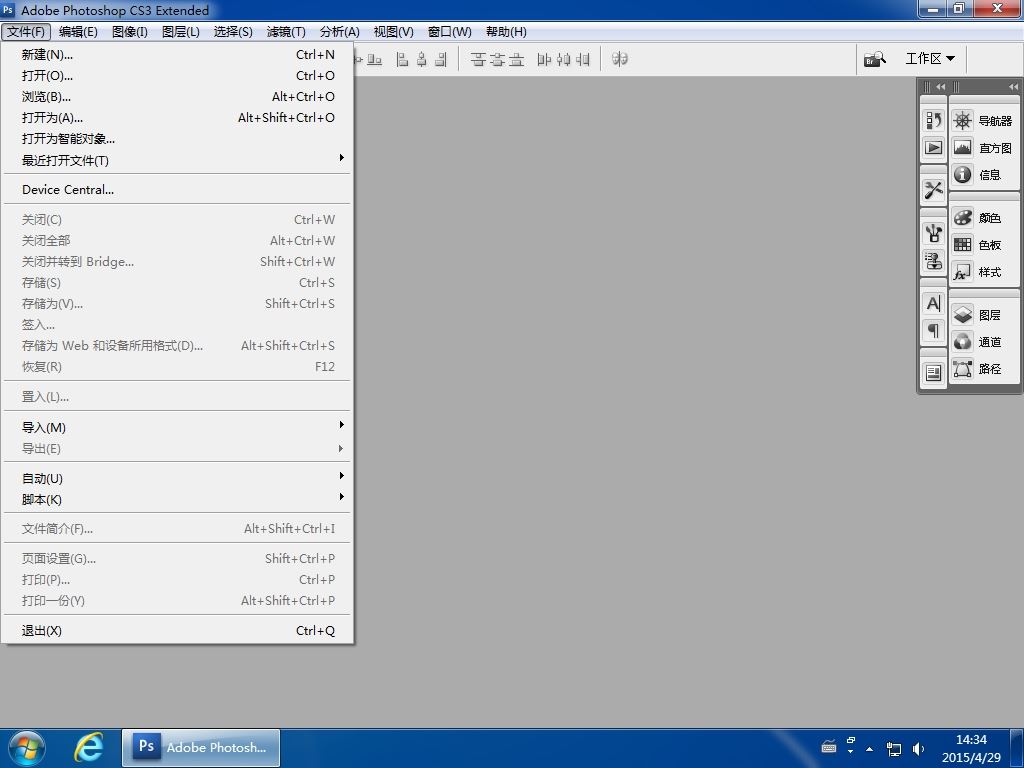Screen dimensions: 1024x768
Task: Choose 浏览(B)... from the File menu
Action: 177,97
